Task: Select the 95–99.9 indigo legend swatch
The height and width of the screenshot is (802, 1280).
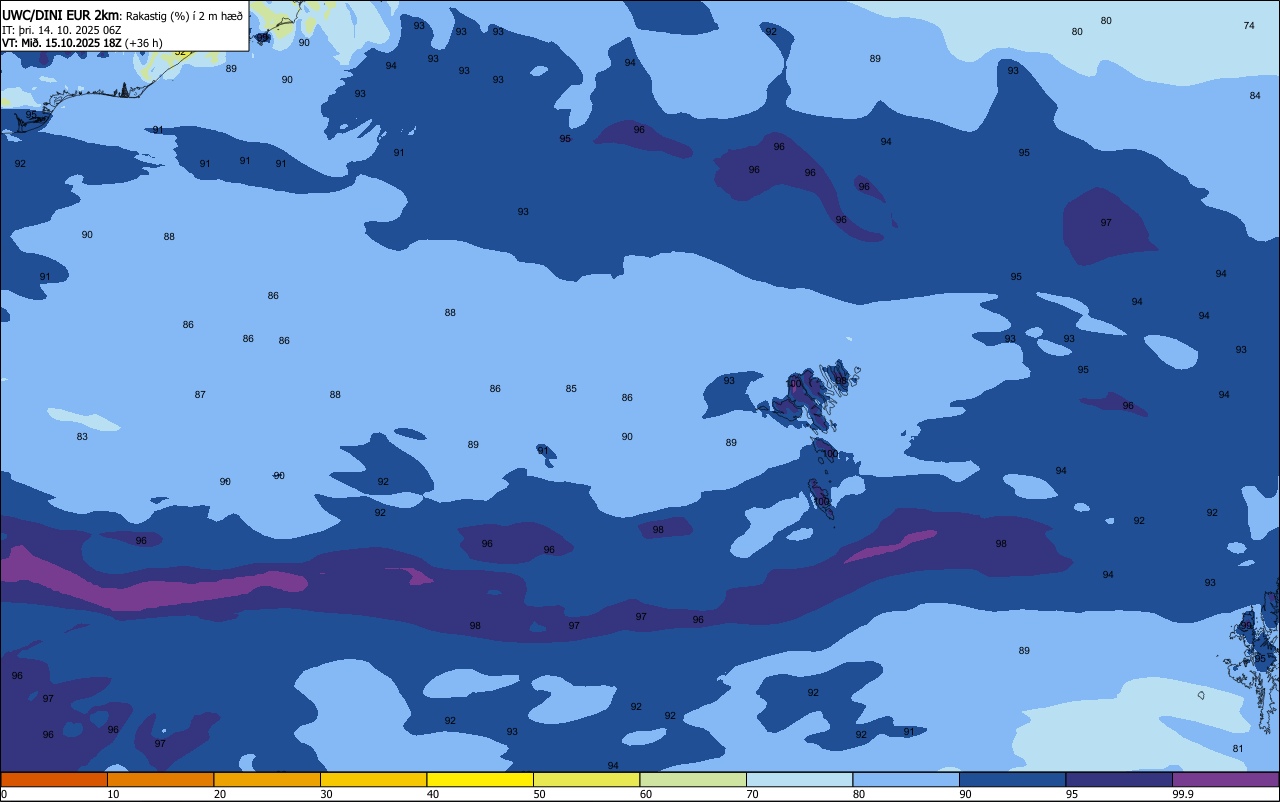Action: [1119, 779]
